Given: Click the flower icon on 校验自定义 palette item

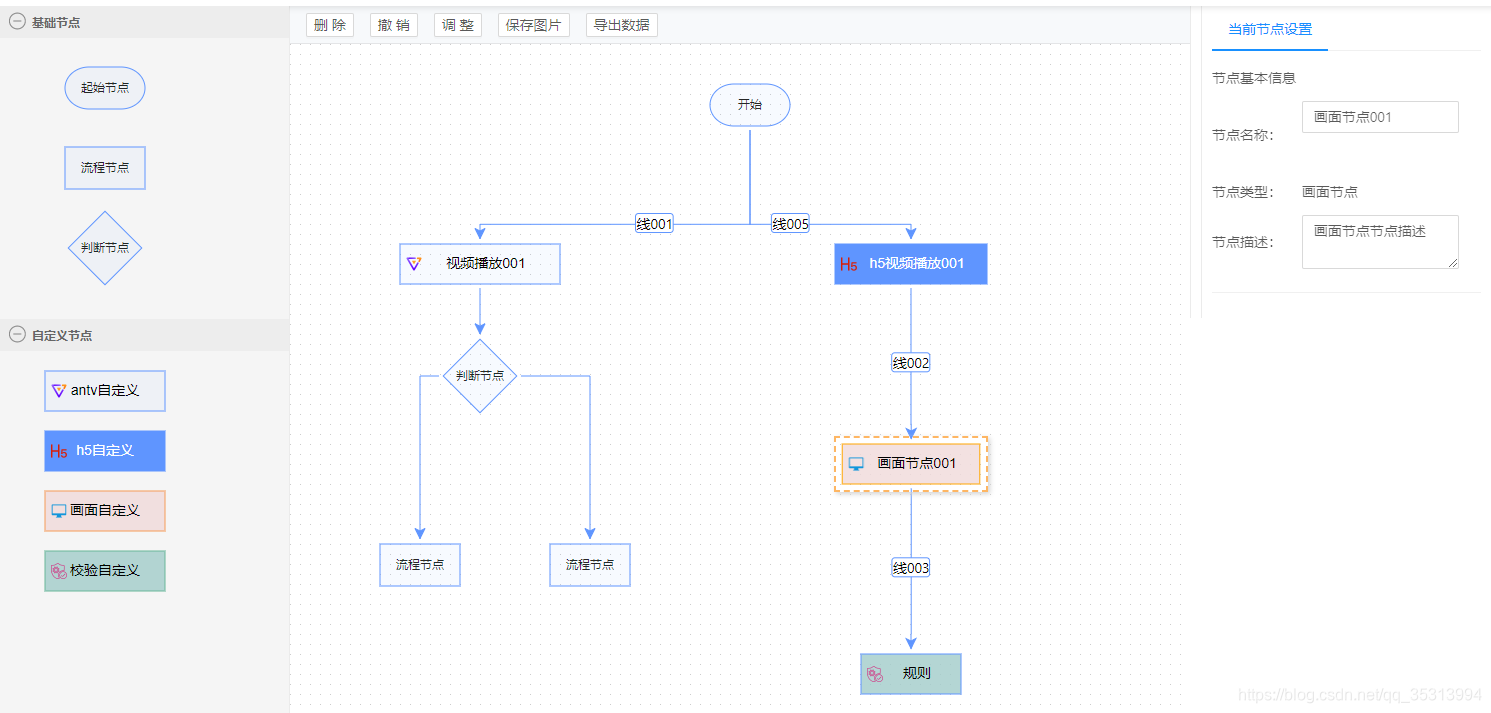Looking at the screenshot, I should [60, 571].
